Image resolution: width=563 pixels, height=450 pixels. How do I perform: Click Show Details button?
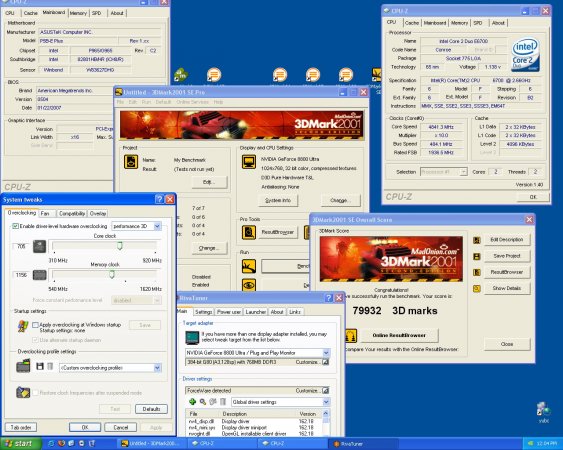point(507,288)
